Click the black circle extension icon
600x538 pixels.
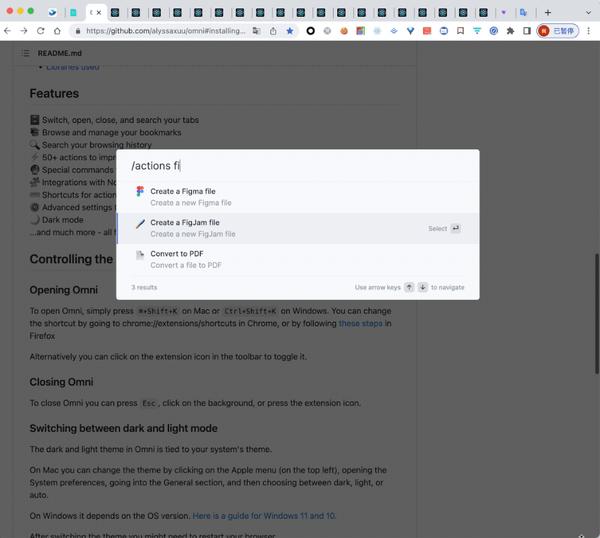point(310,31)
